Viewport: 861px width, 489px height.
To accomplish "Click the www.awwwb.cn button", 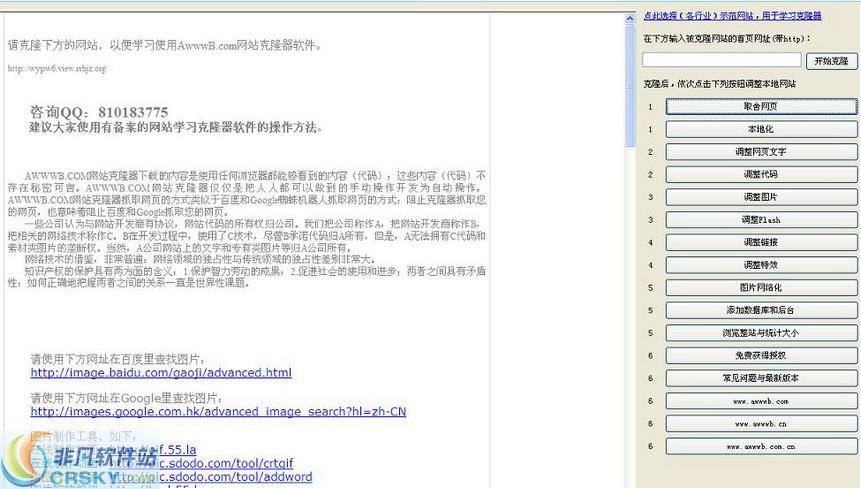I will click(761, 423).
